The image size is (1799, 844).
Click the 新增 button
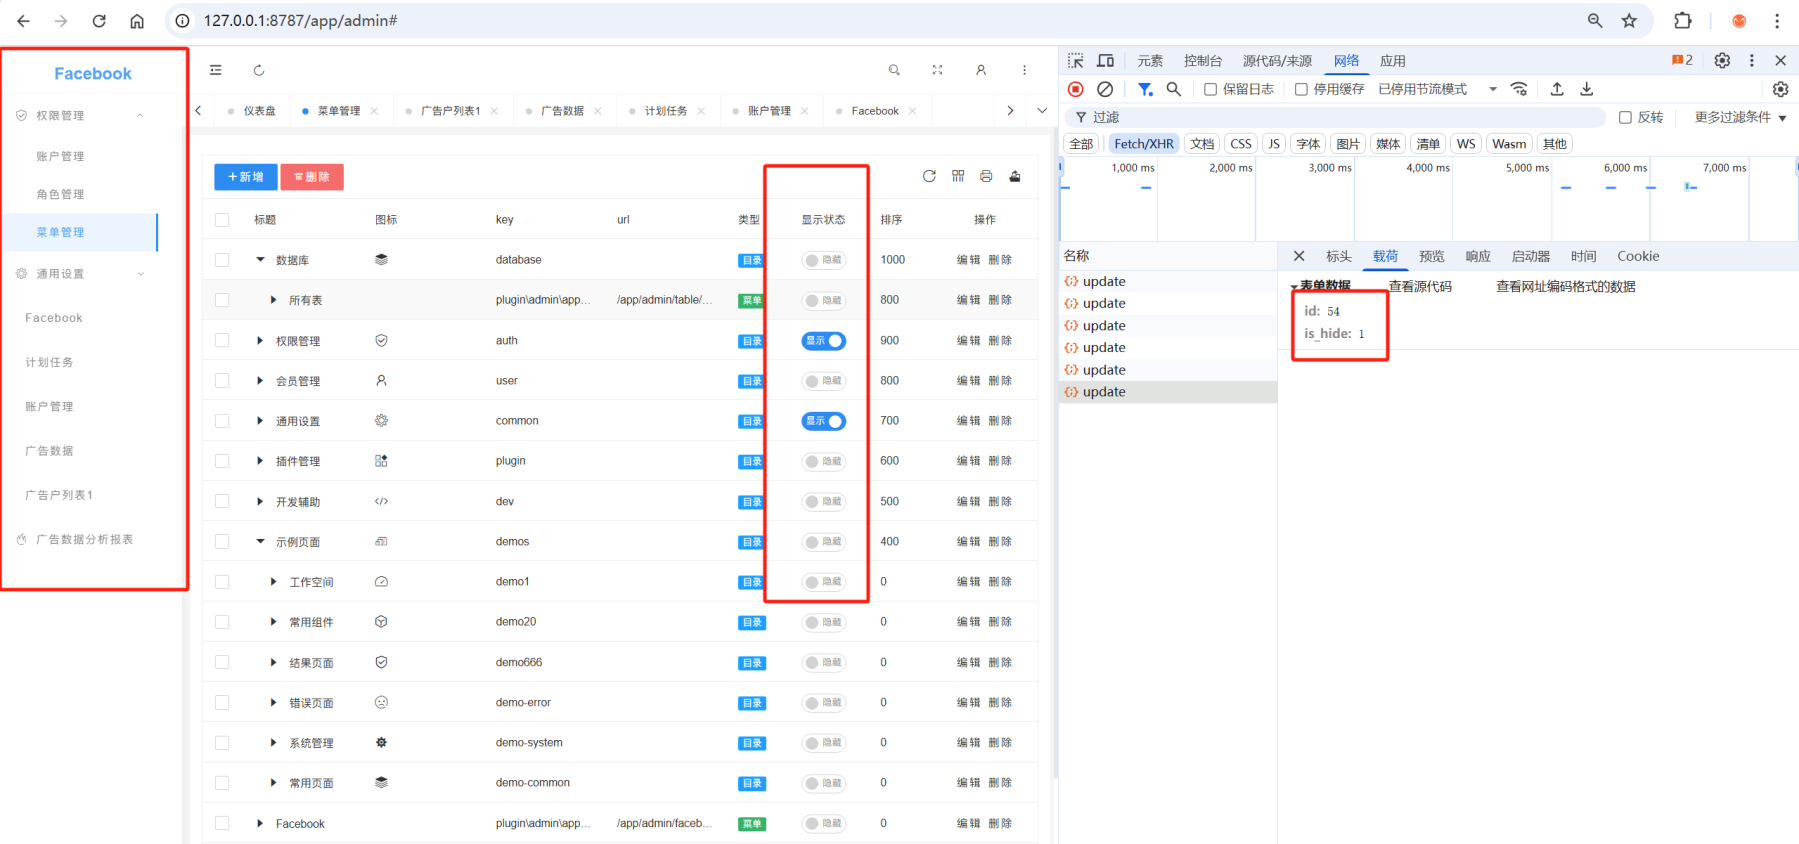[246, 177]
